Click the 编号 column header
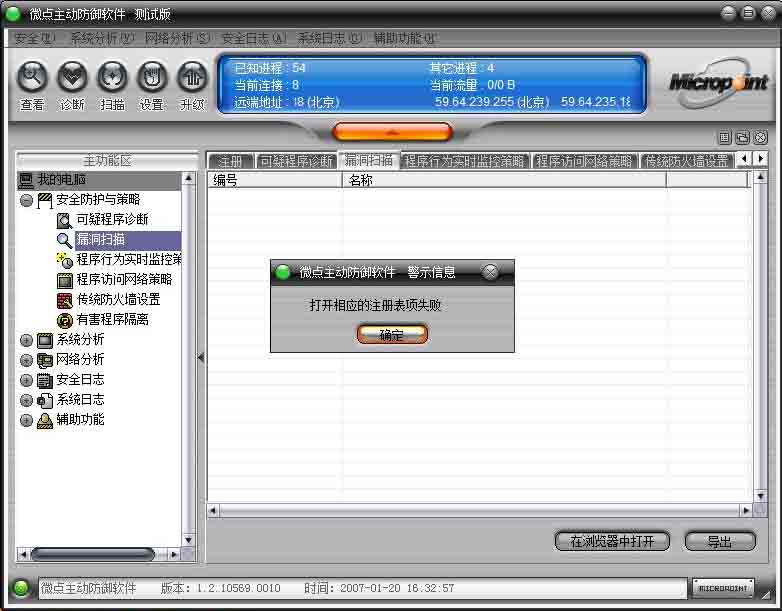Screen dimensions: 782x611 (x=275, y=180)
